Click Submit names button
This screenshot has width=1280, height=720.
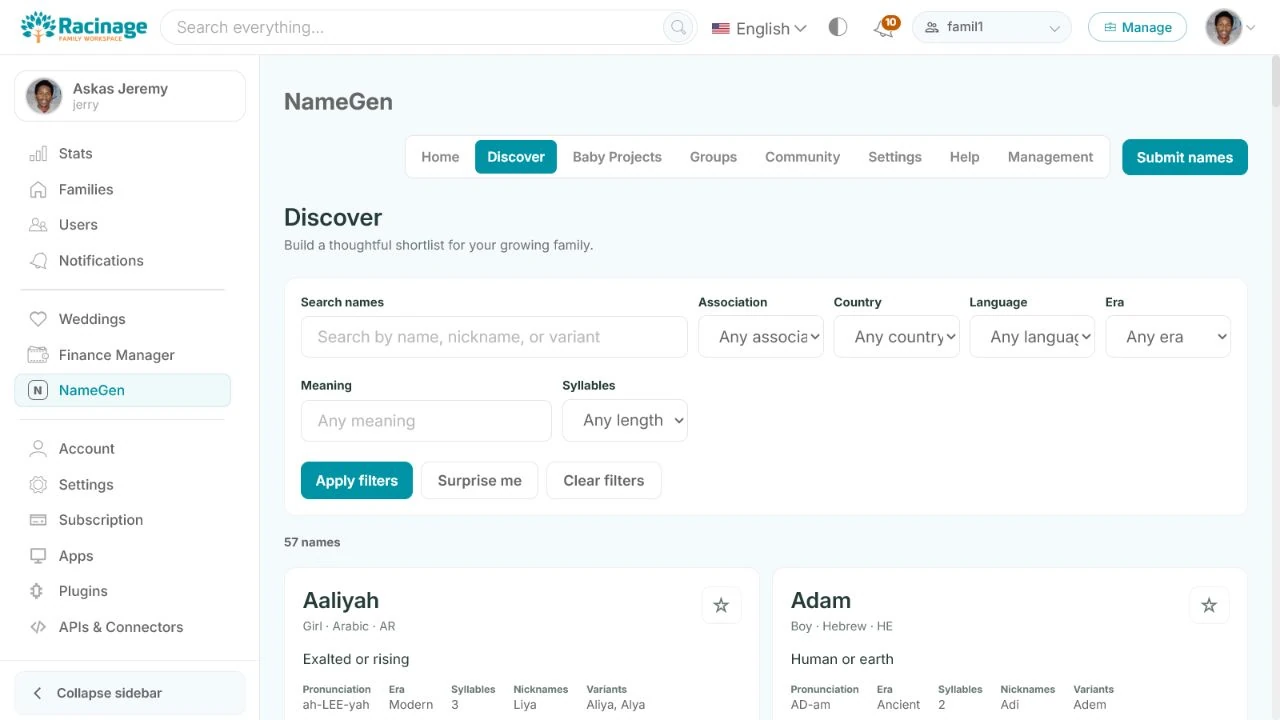pyautogui.click(x=1185, y=157)
